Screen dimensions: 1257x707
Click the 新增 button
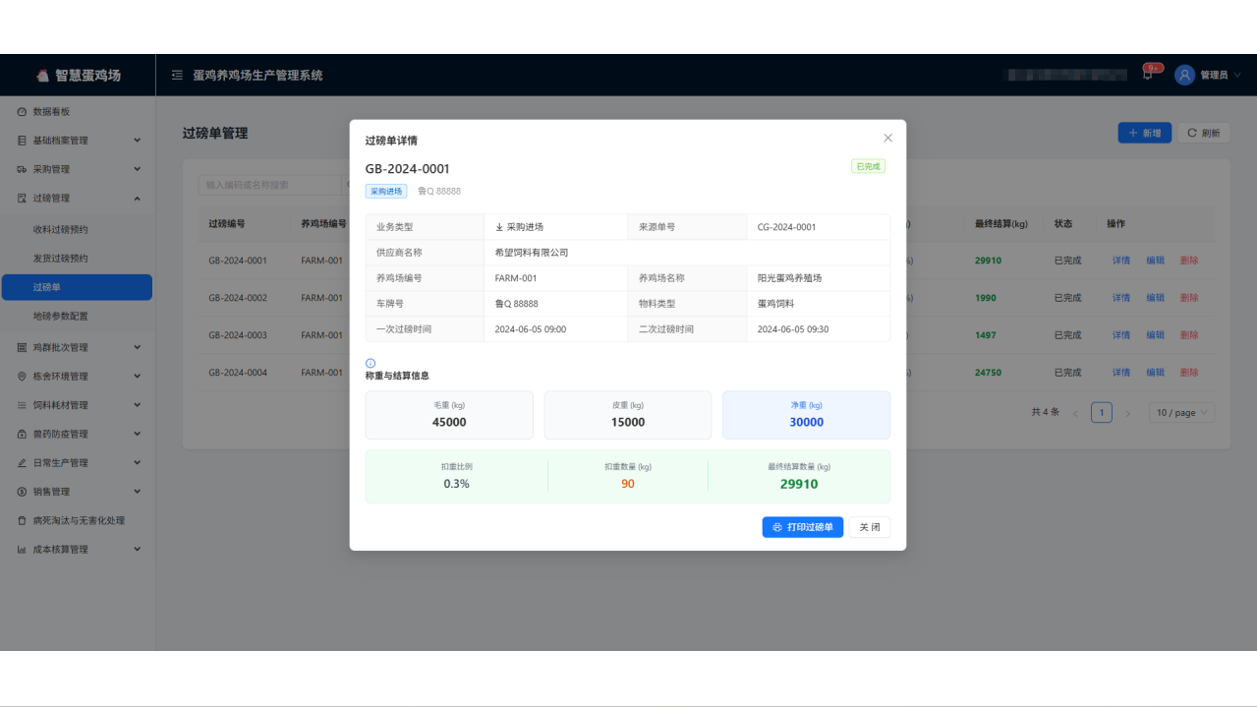click(1144, 133)
